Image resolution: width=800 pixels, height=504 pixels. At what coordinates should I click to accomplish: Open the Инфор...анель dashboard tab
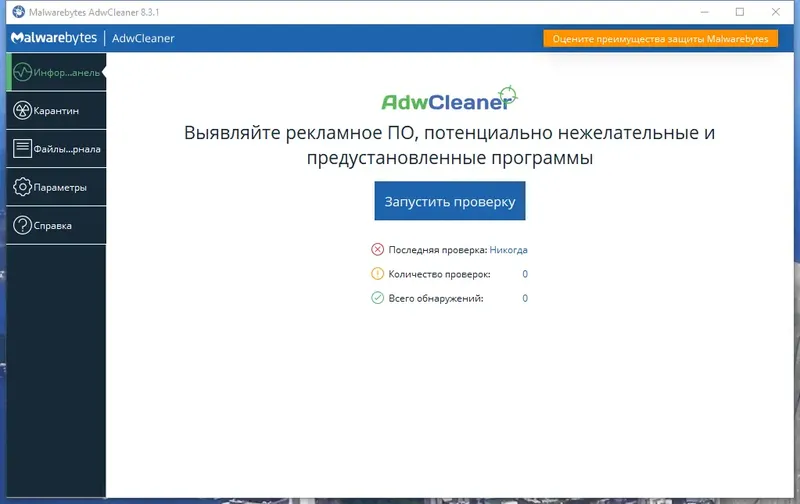click(x=56, y=72)
